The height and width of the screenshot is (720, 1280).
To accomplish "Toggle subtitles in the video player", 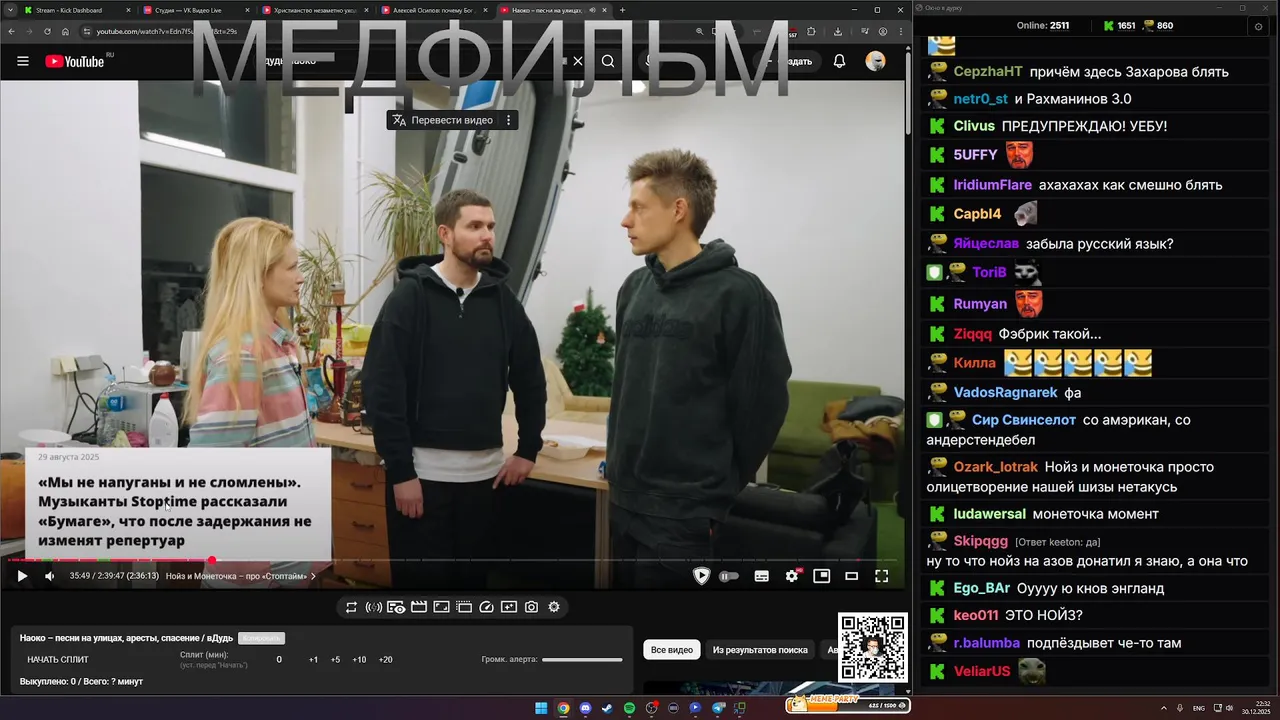I will 761,576.
